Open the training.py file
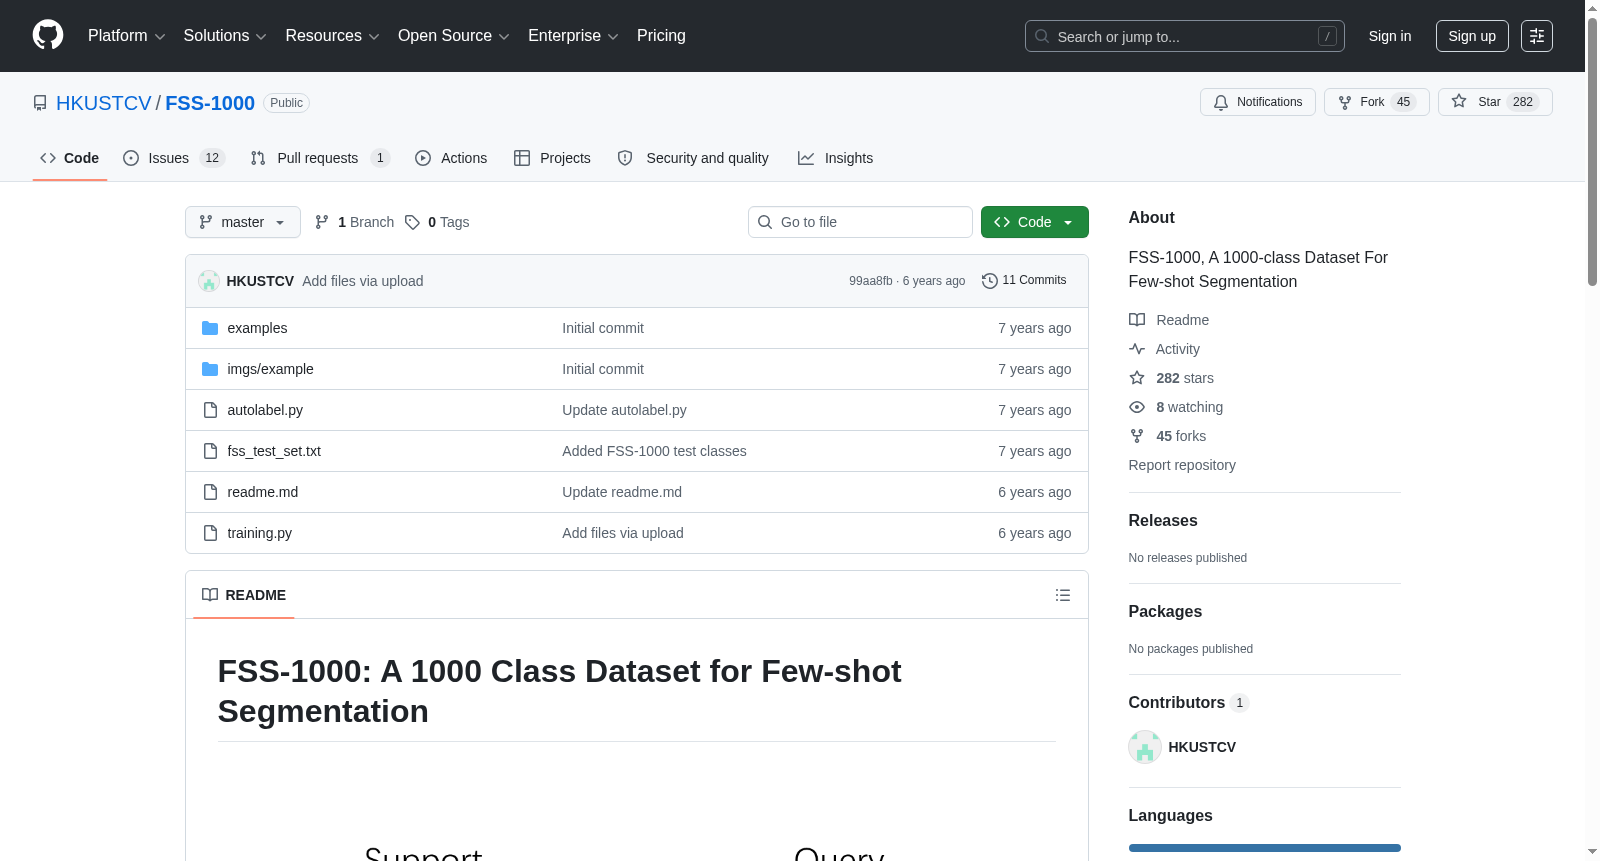Screen dimensions: 1600x861 [260, 533]
